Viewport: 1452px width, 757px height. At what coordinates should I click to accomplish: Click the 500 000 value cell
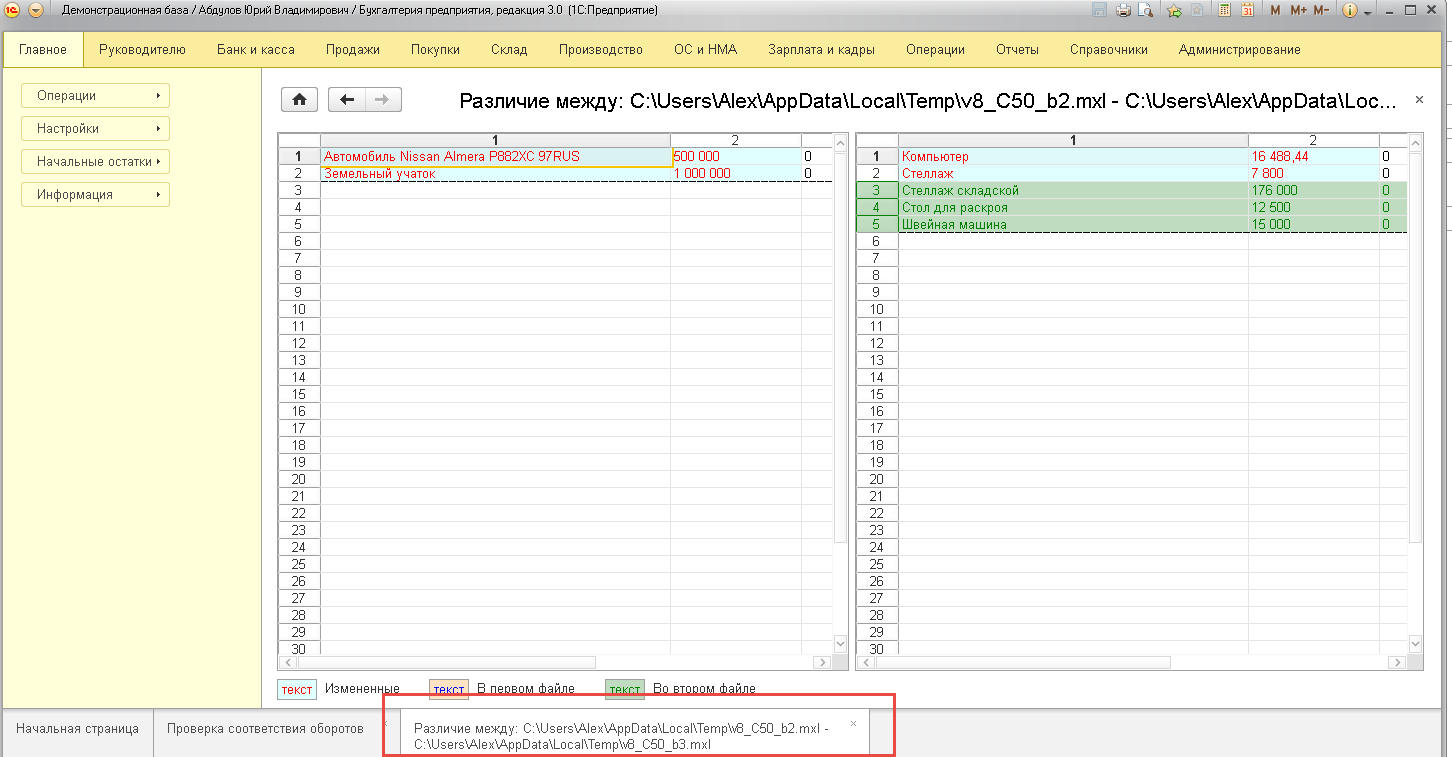[x=736, y=156]
